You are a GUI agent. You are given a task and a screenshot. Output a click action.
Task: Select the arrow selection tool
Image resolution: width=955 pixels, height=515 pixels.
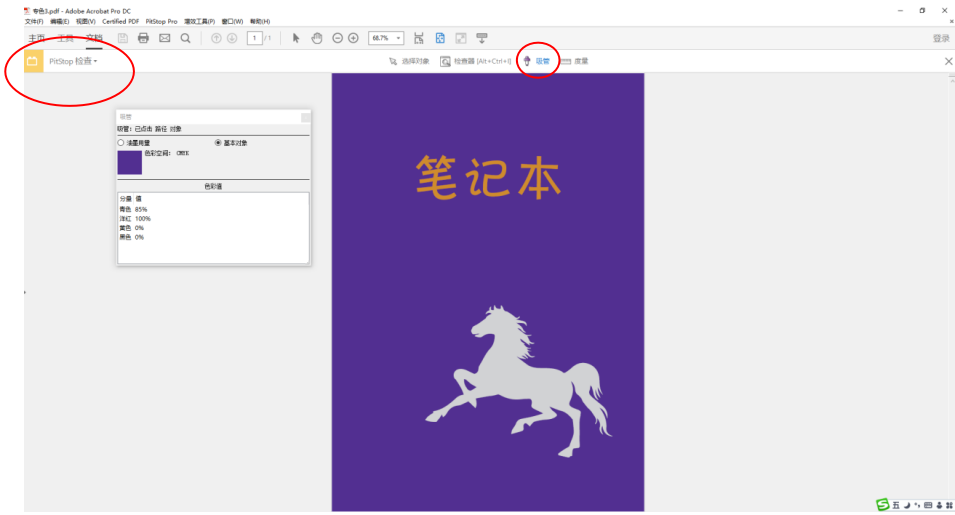tap(296, 38)
